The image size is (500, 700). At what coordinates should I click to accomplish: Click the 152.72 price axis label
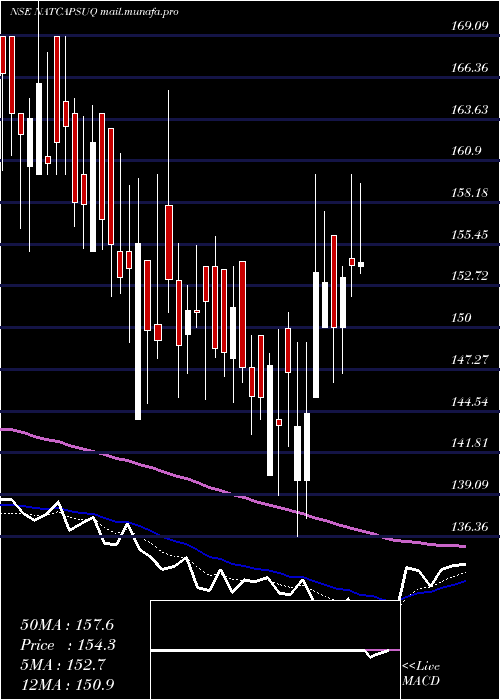point(468,276)
